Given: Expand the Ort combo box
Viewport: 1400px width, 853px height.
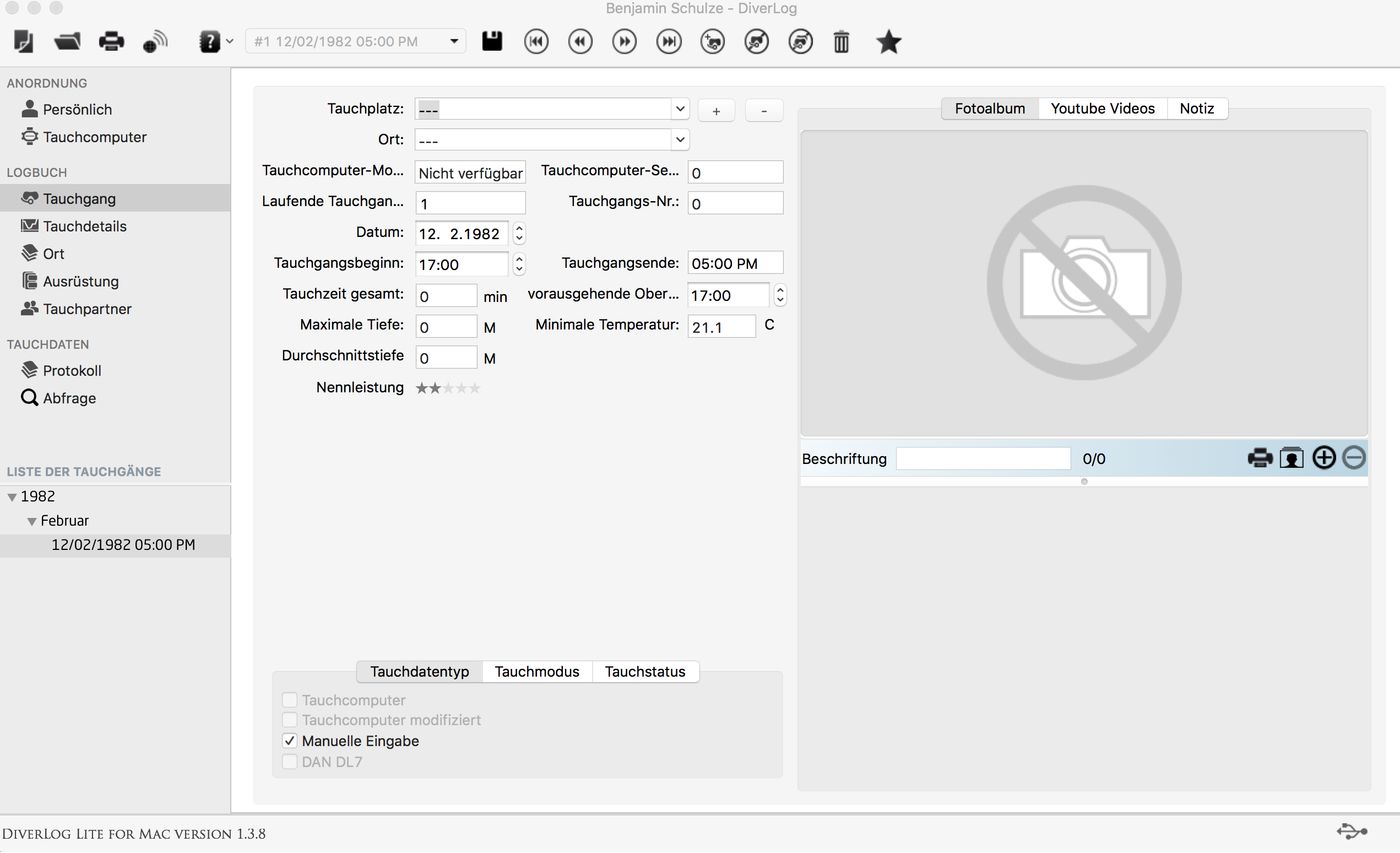Looking at the screenshot, I should pos(679,140).
